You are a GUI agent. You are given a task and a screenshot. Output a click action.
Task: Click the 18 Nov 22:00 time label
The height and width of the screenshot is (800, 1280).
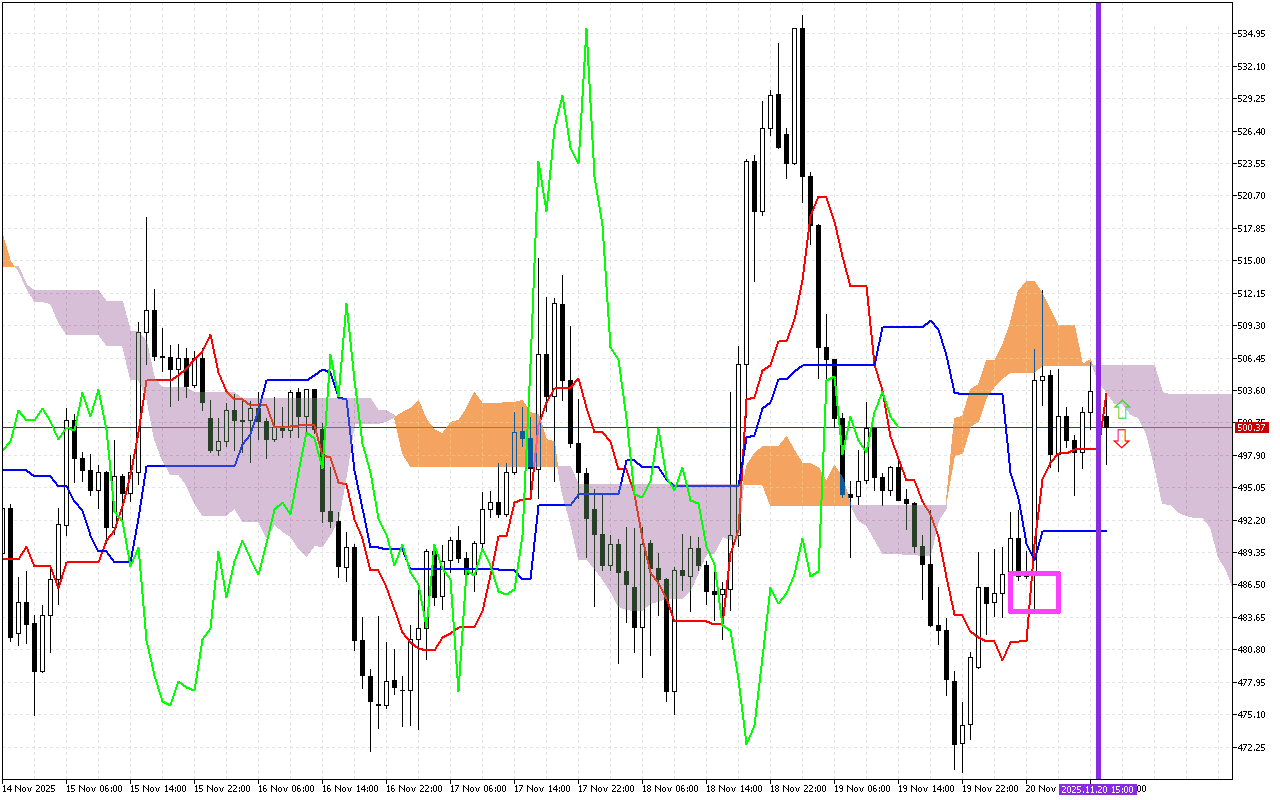click(x=800, y=789)
